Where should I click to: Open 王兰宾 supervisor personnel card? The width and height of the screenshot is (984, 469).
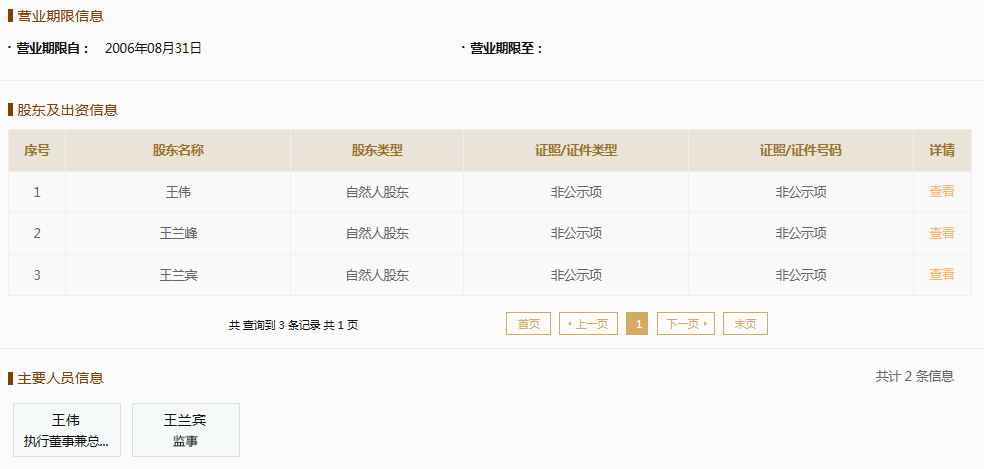186,430
